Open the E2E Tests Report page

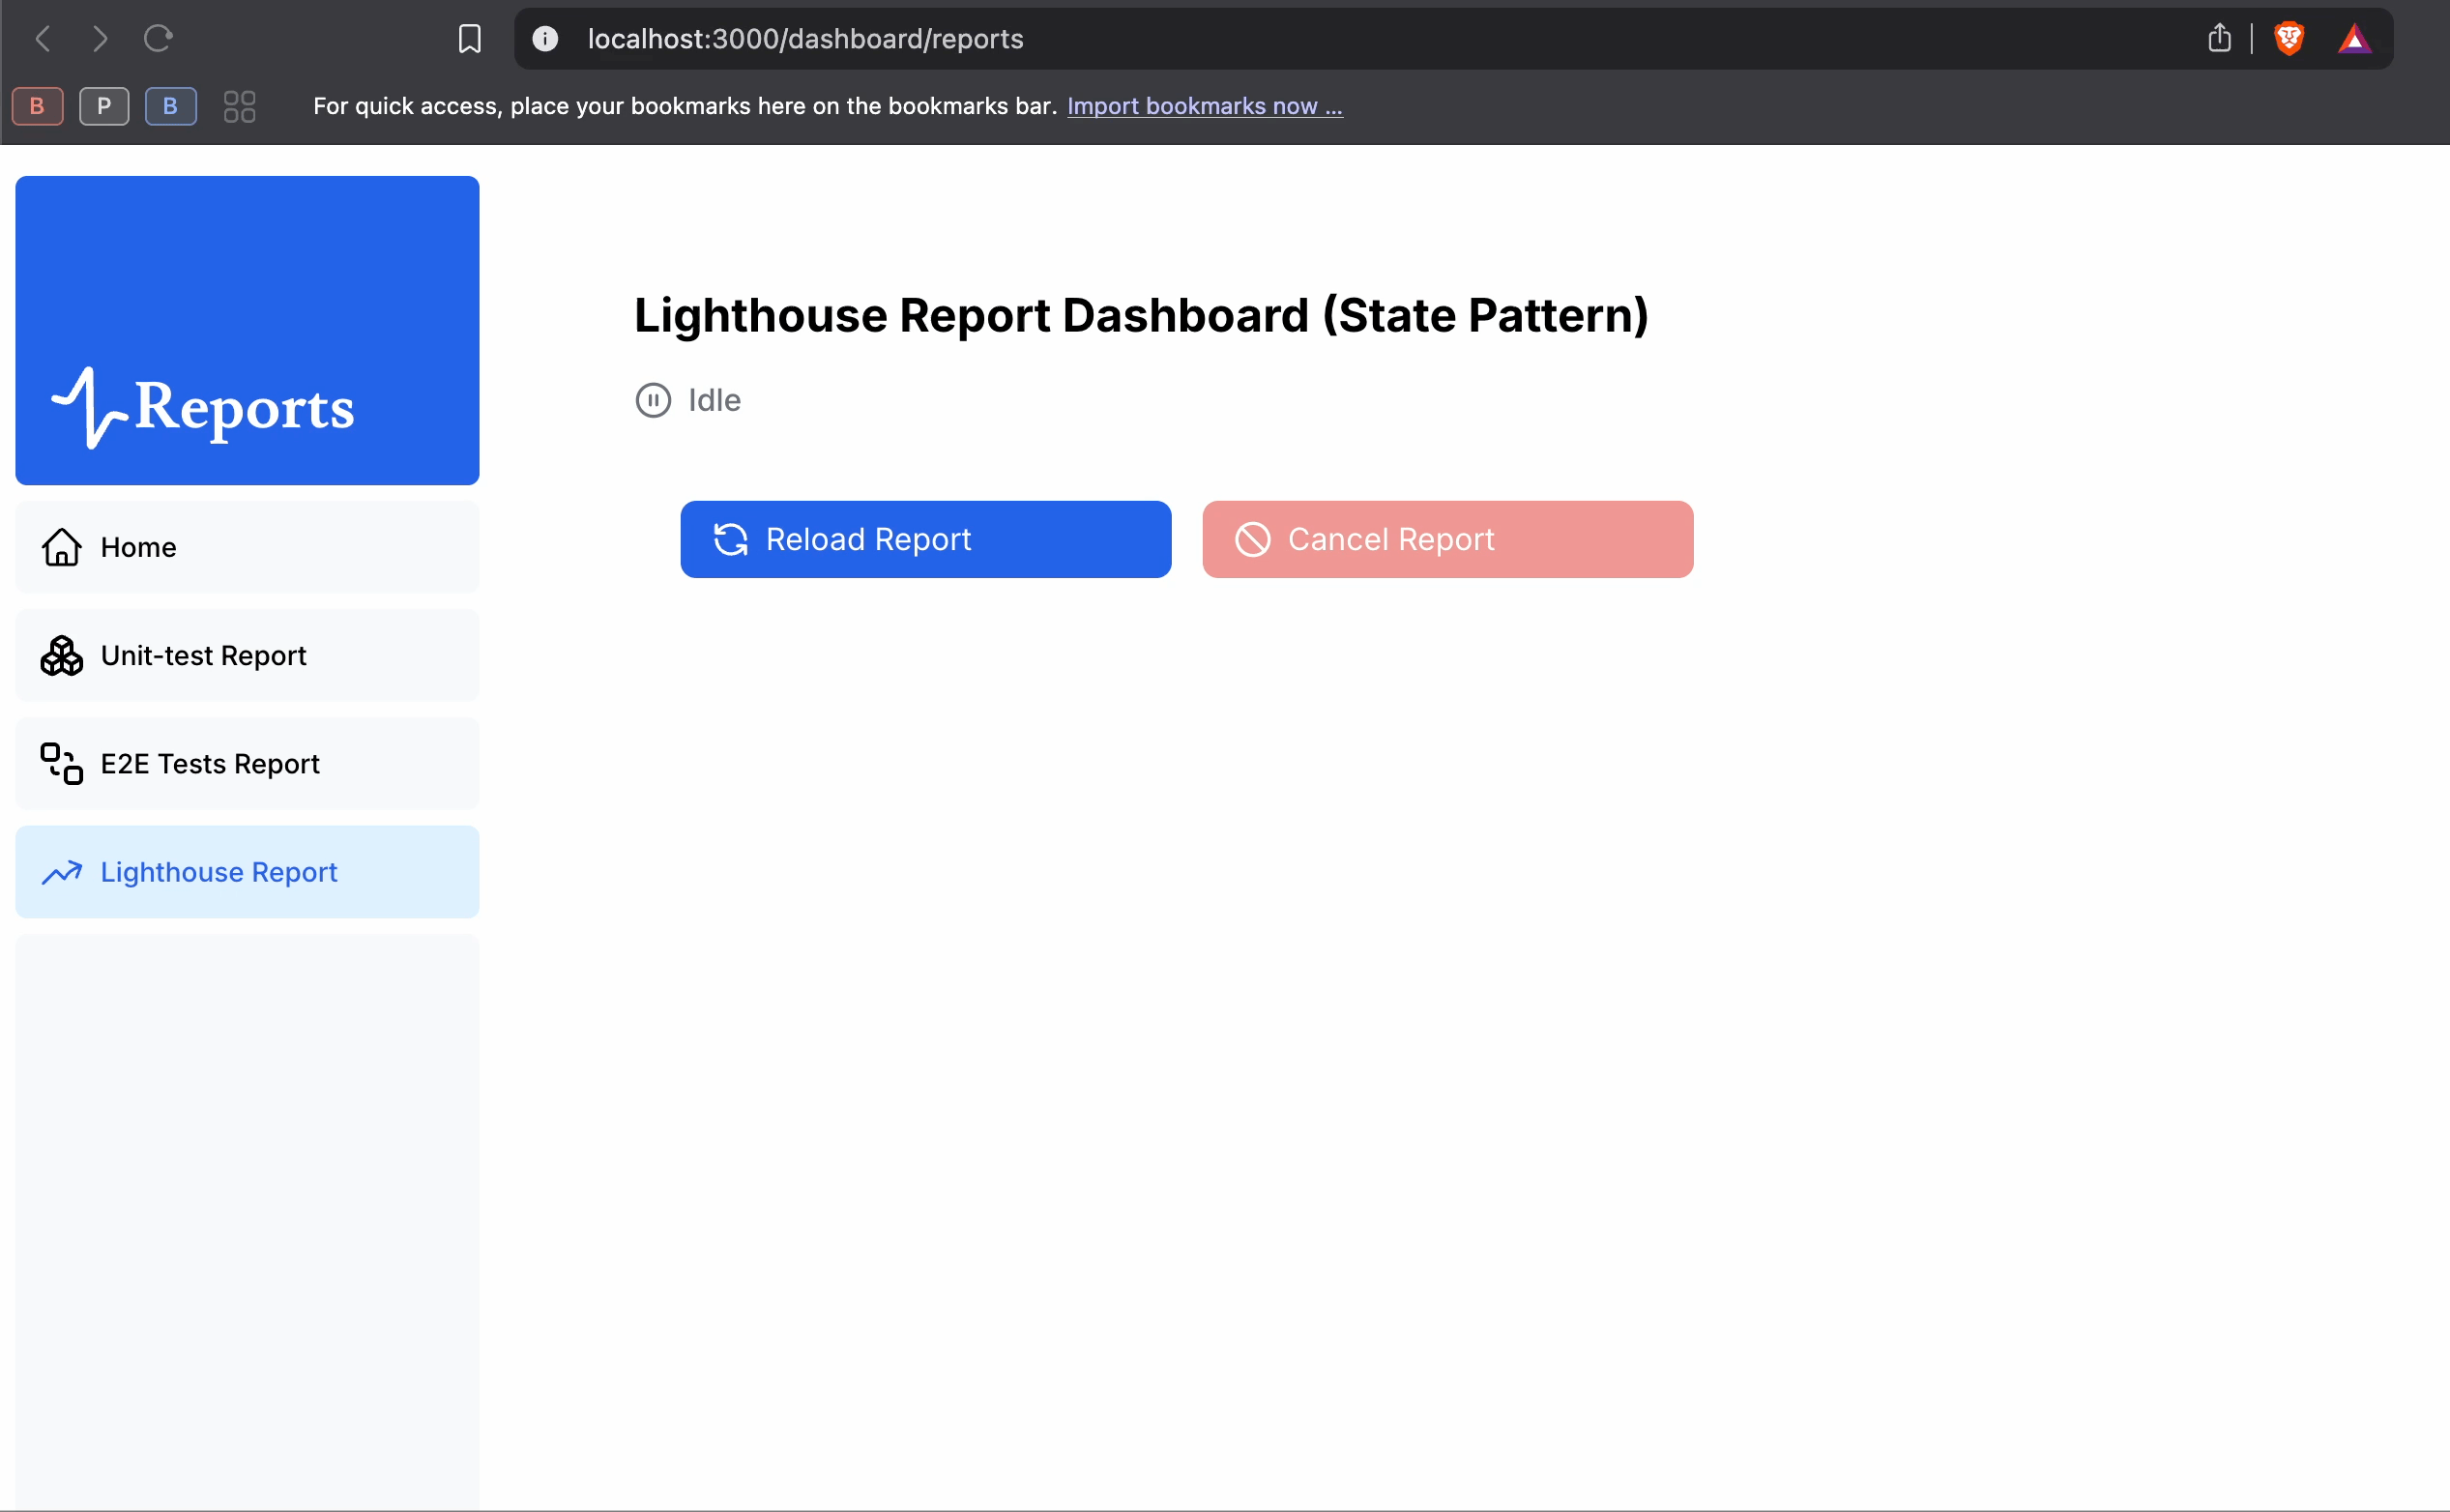pyautogui.click(x=247, y=763)
